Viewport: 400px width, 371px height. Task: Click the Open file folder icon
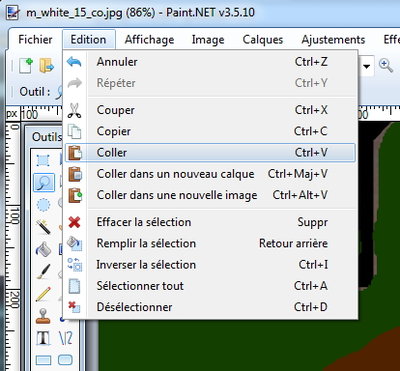47,65
